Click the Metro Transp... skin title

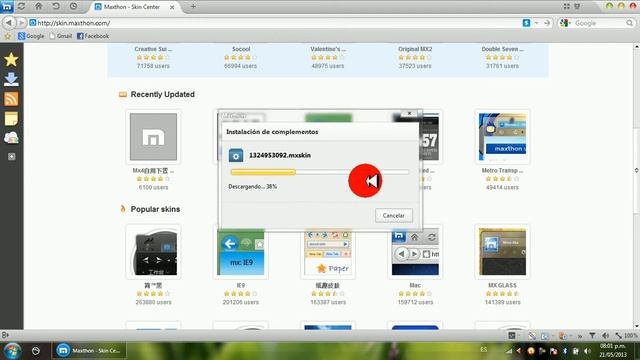point(502,171)
